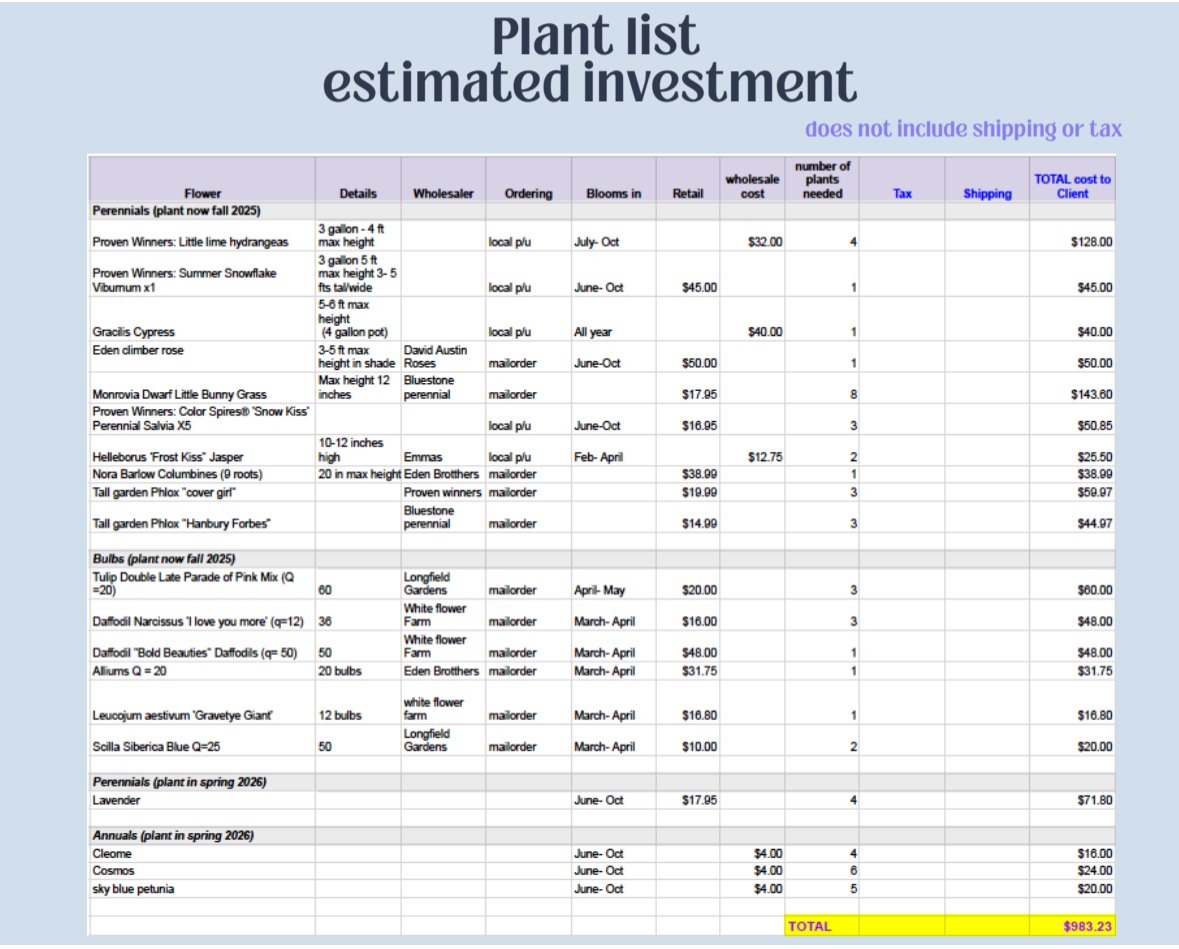Click the 'Plant list estimated investment' title
Image resolution: width=1179 pixels, height=949 pixels.
point(590,59)
